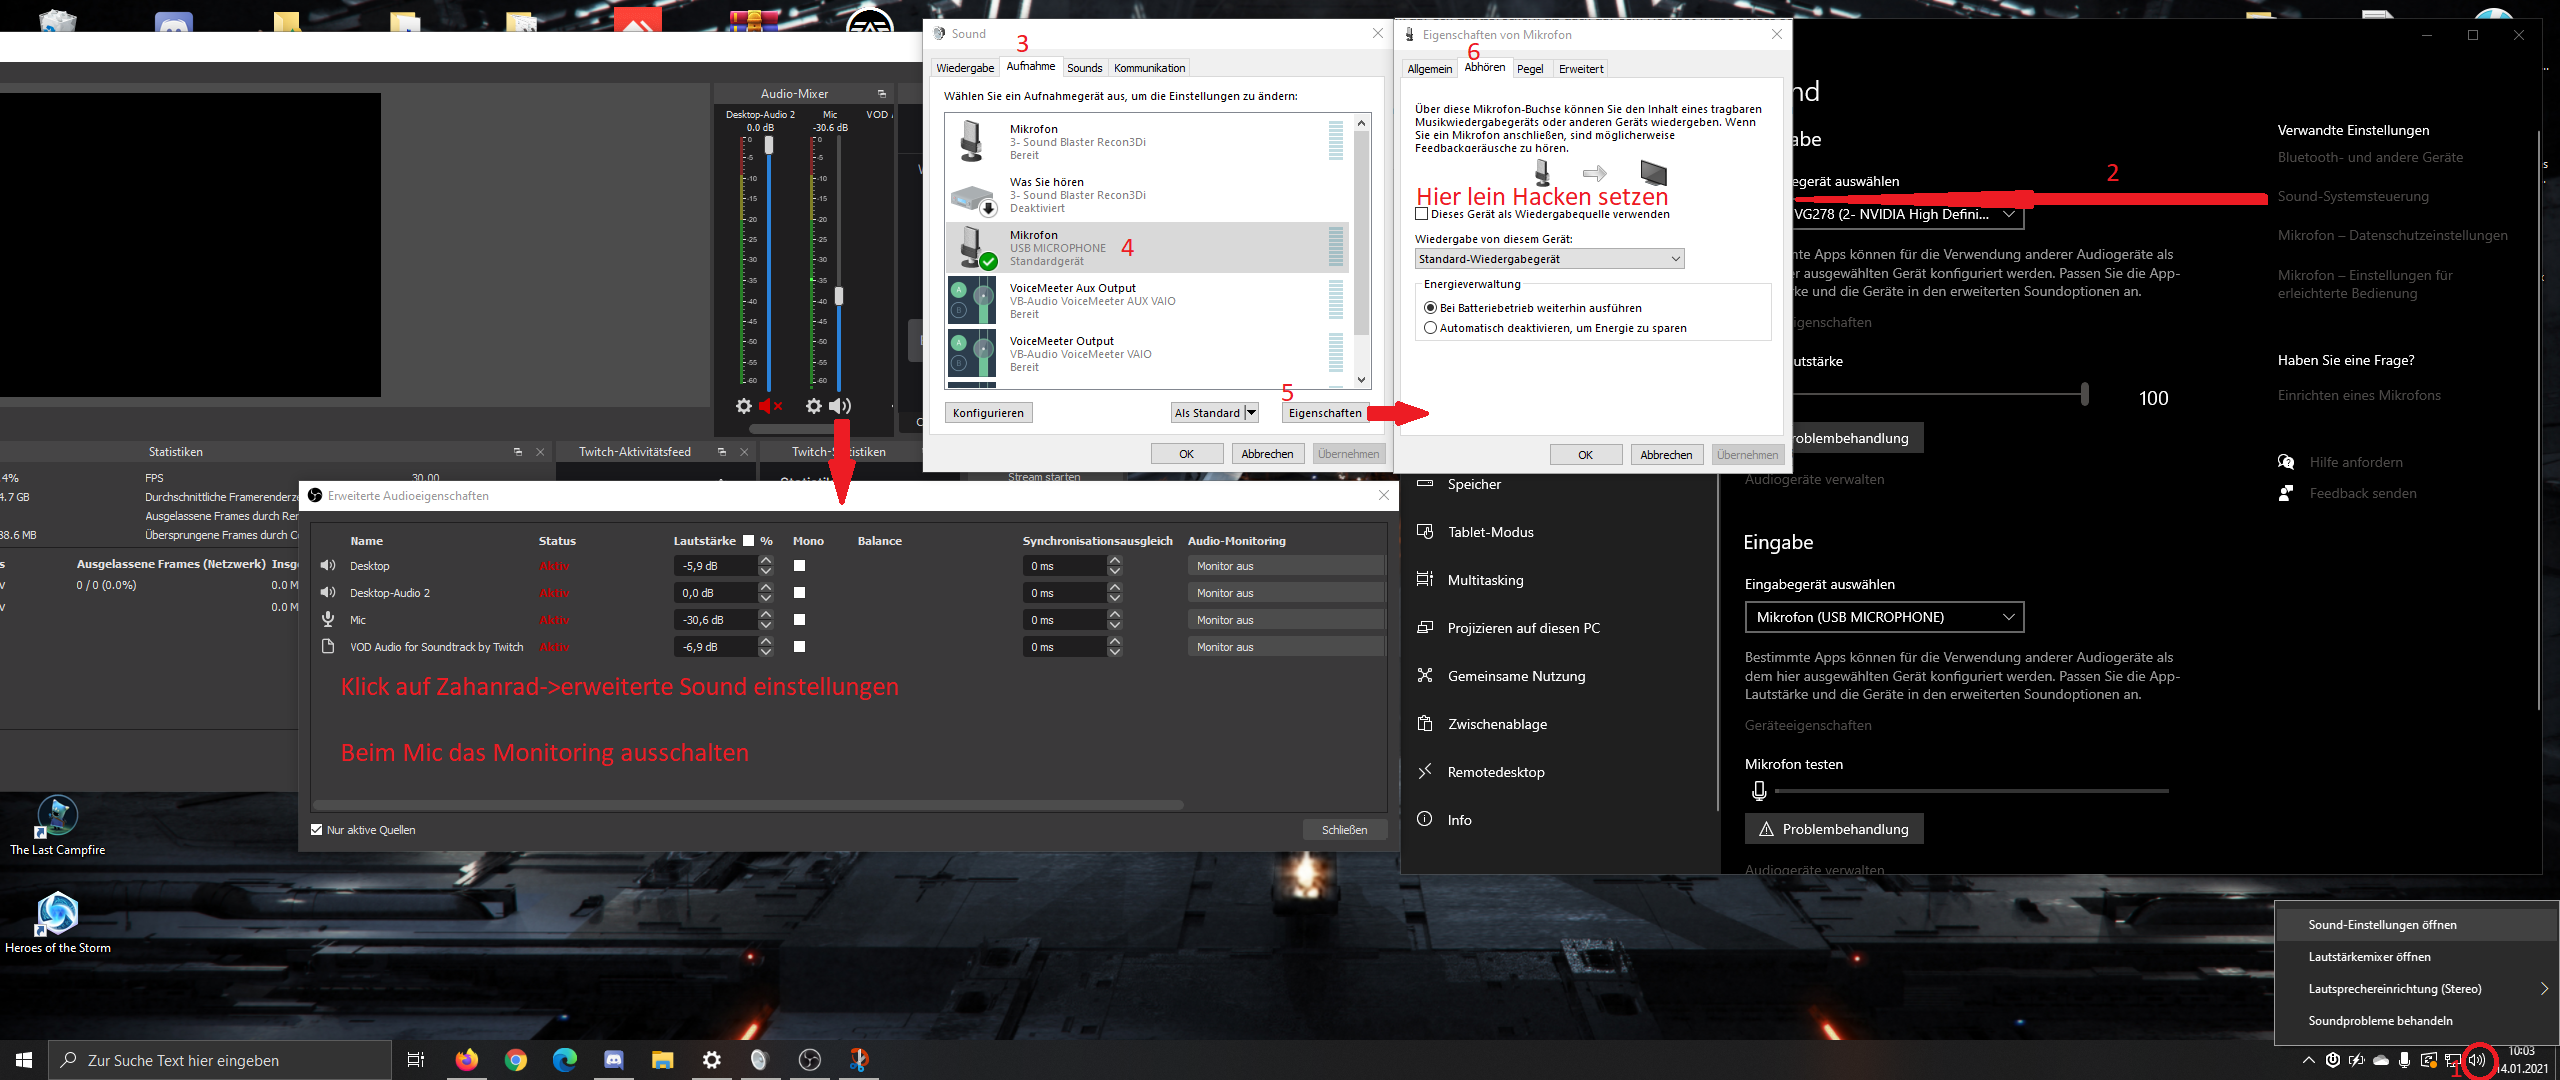Select the Pegel tab
This screenshot has width=2560, height=1080.
click(1529, 69)
